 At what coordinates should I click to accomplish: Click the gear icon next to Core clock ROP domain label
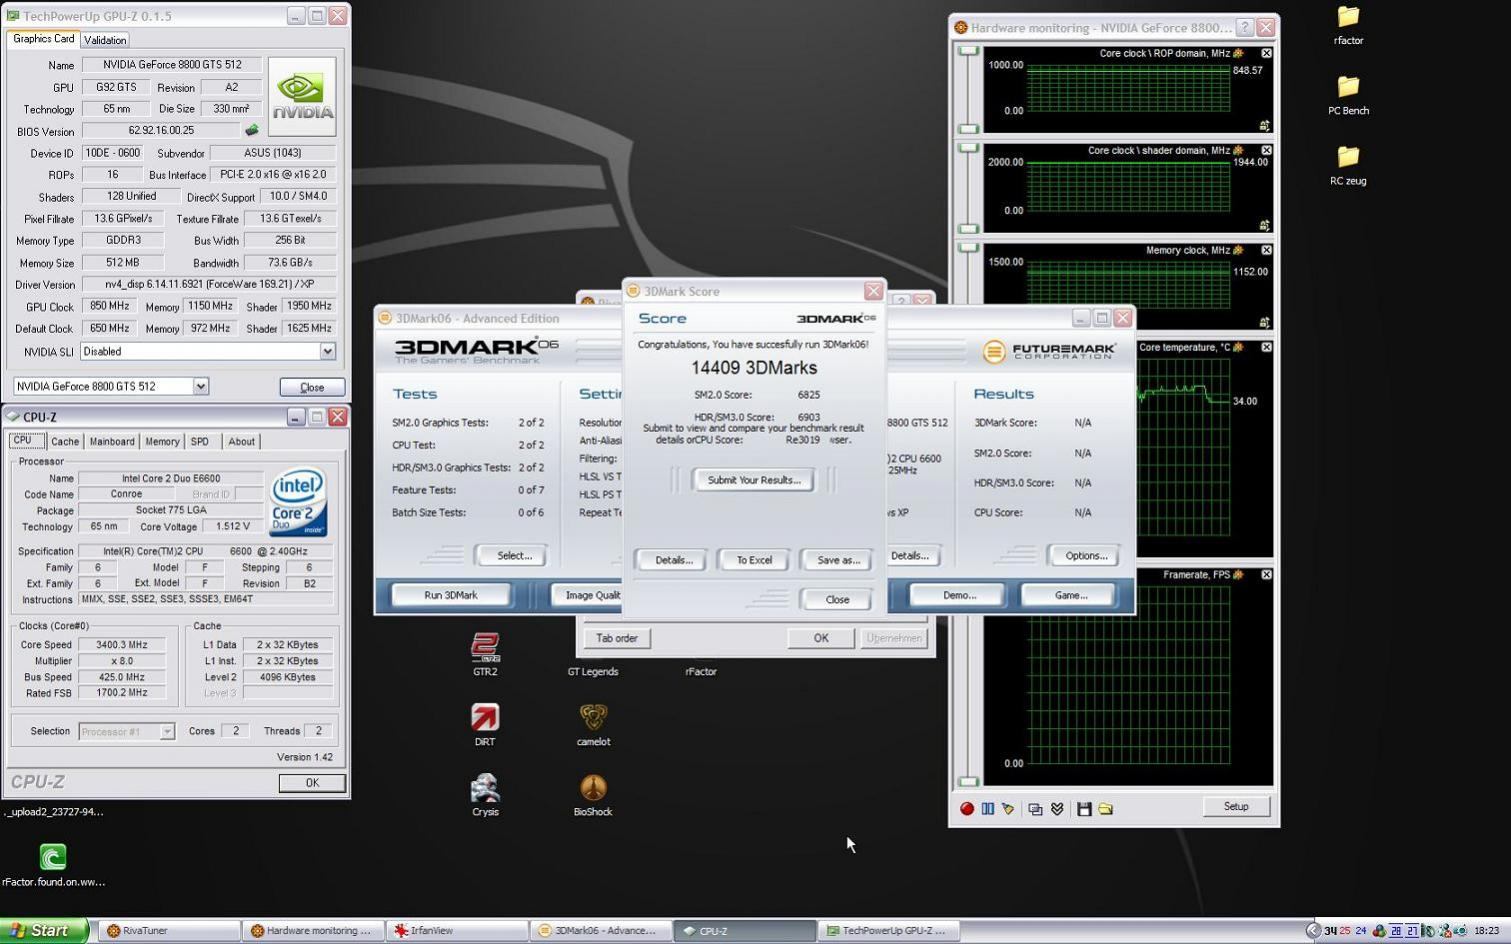click(x=1238, y=53)
